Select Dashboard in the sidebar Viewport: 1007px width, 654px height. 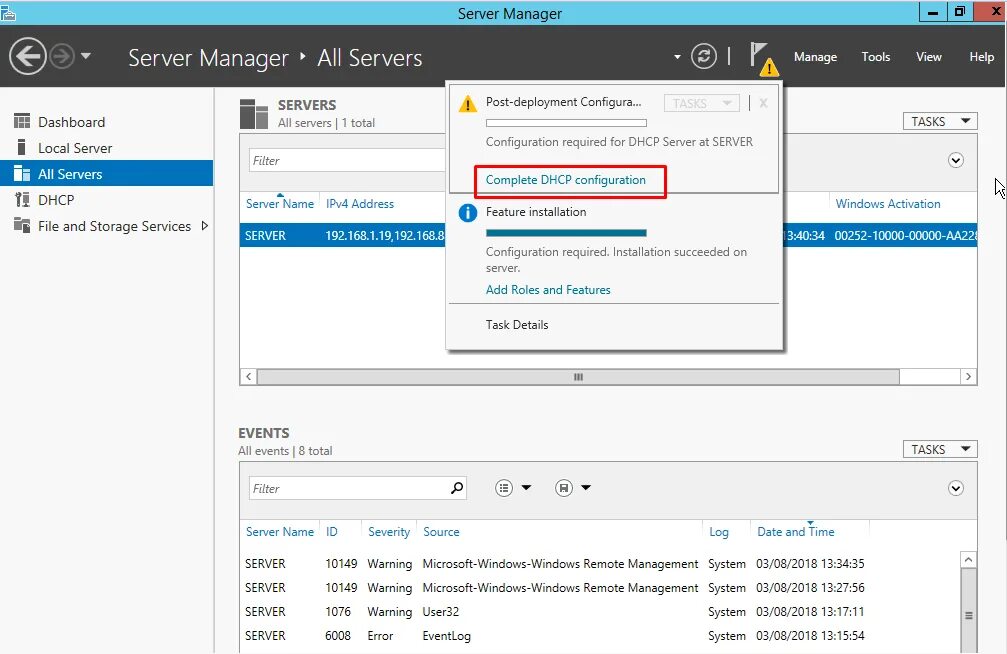[107, 121]
